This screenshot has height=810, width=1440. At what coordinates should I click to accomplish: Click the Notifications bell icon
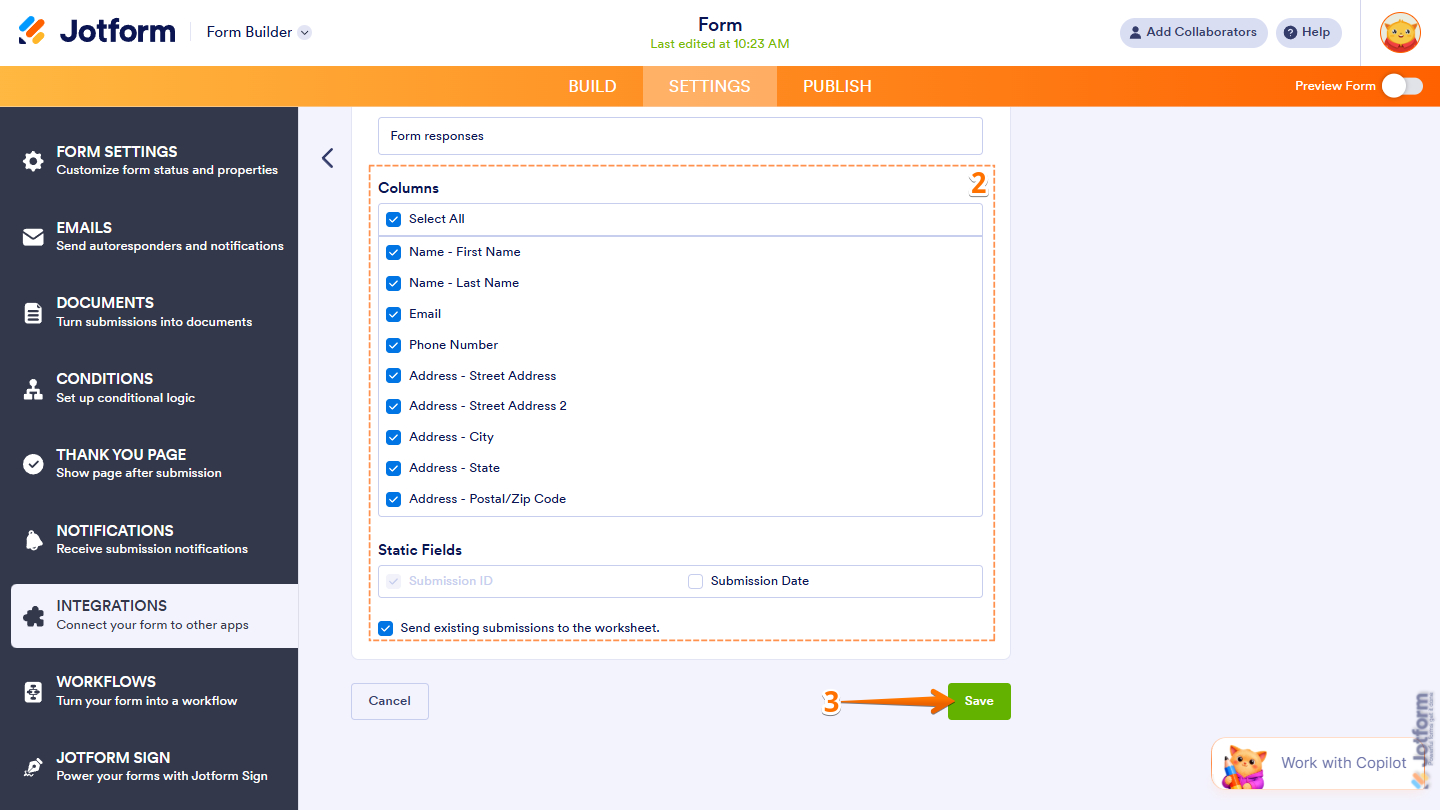click(x=32, y=538)
